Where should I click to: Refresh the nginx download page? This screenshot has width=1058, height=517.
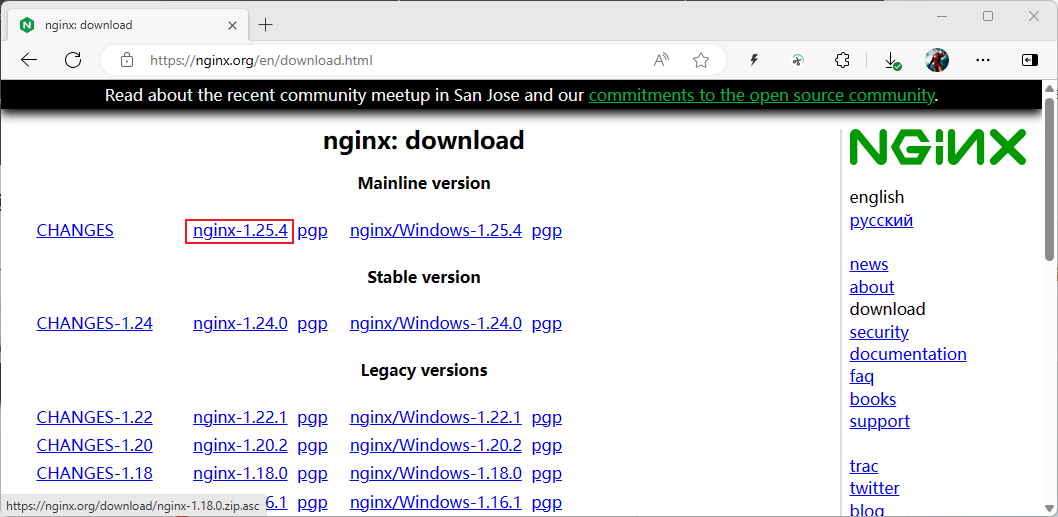click(x=73, y=60)
